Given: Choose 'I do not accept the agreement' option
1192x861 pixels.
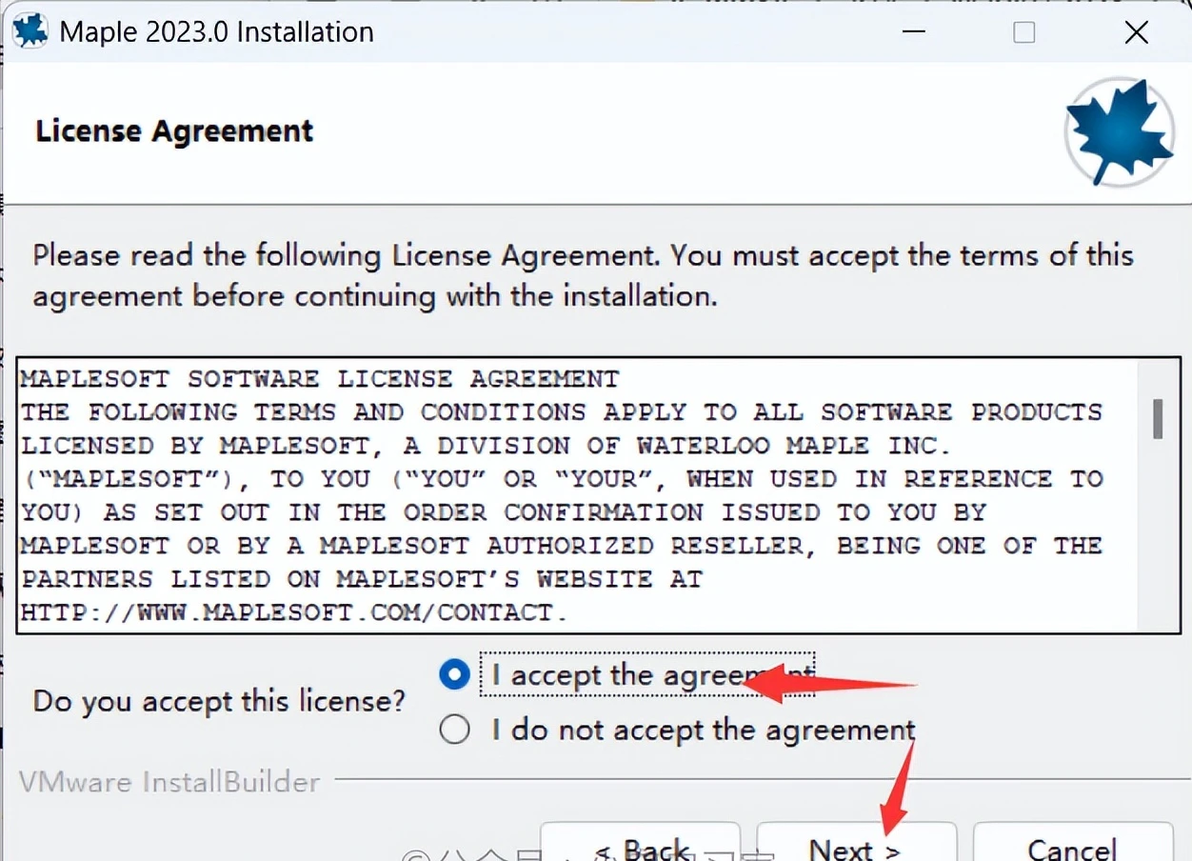Looking at the screenshot, I should pyautogui.click(x=454, y=730).
